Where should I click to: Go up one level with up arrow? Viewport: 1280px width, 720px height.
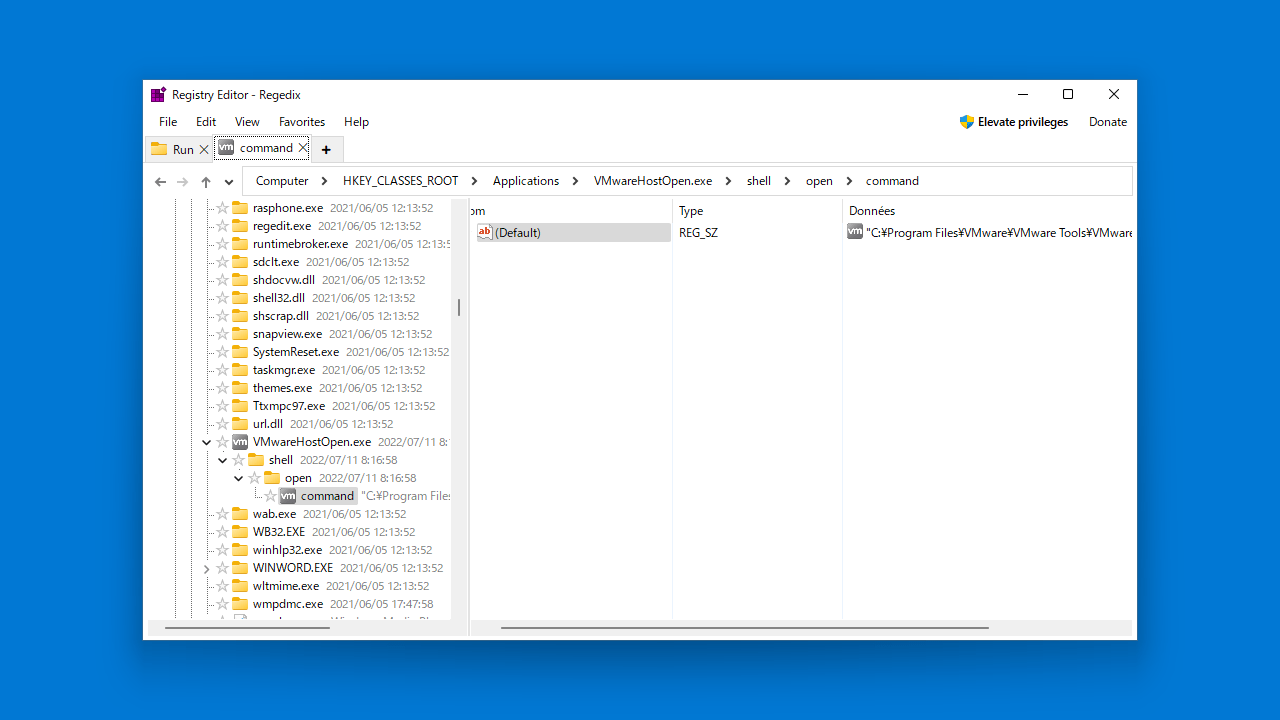(206, 182)
